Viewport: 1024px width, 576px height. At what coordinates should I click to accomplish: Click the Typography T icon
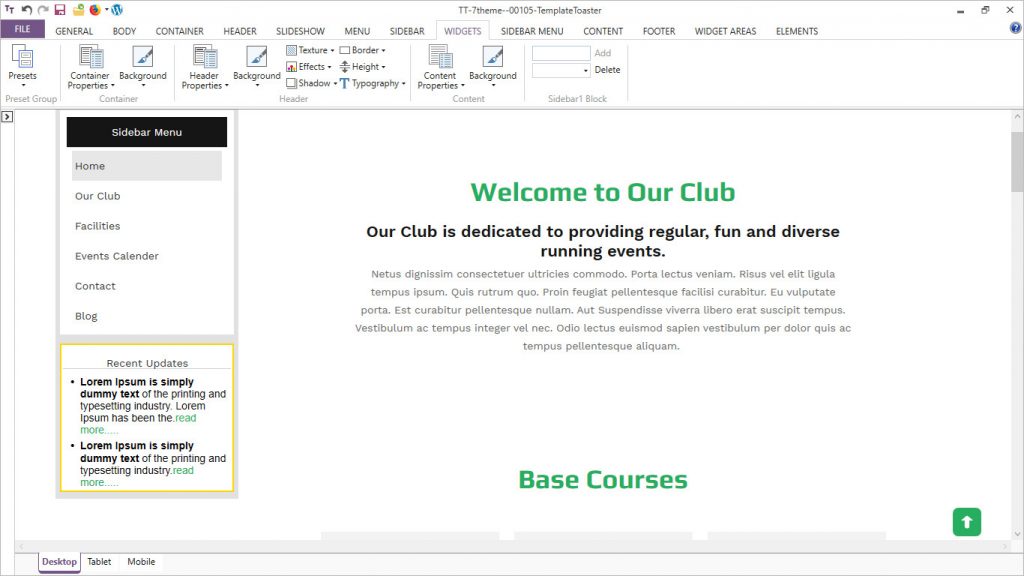345,84
